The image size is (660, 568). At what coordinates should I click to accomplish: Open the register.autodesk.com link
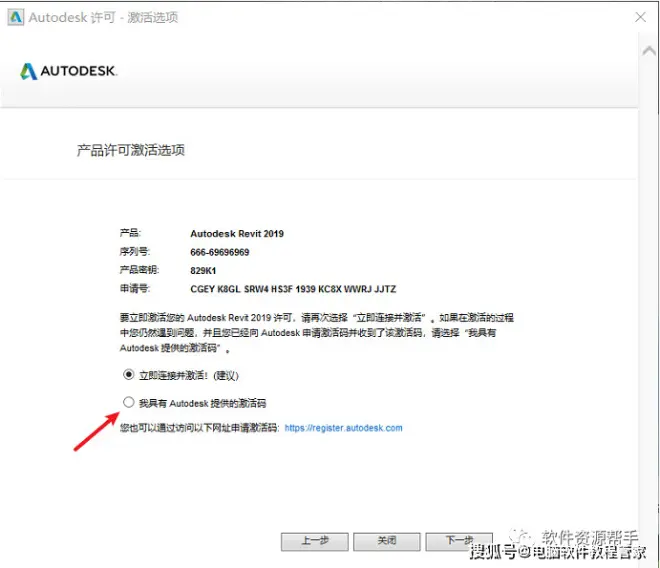pos(343,428)
